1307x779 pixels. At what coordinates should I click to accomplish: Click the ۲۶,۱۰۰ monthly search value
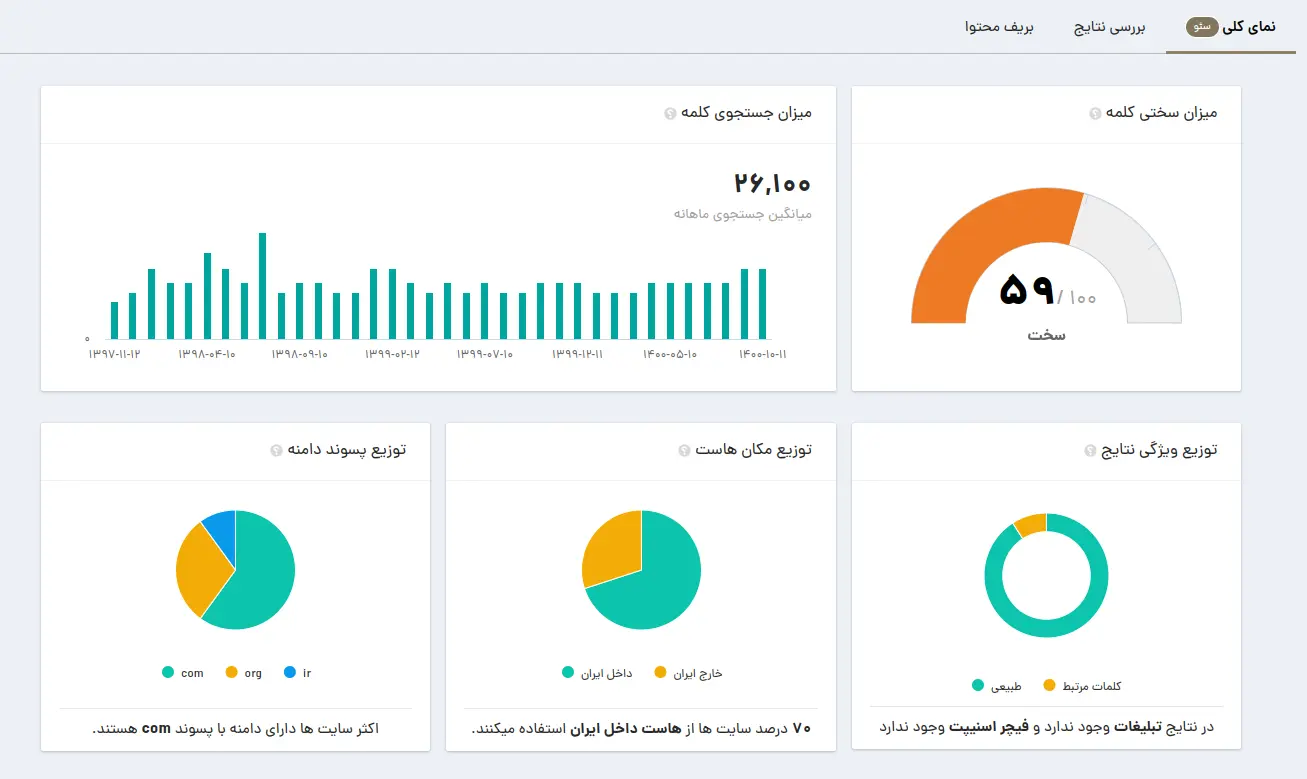772,183
